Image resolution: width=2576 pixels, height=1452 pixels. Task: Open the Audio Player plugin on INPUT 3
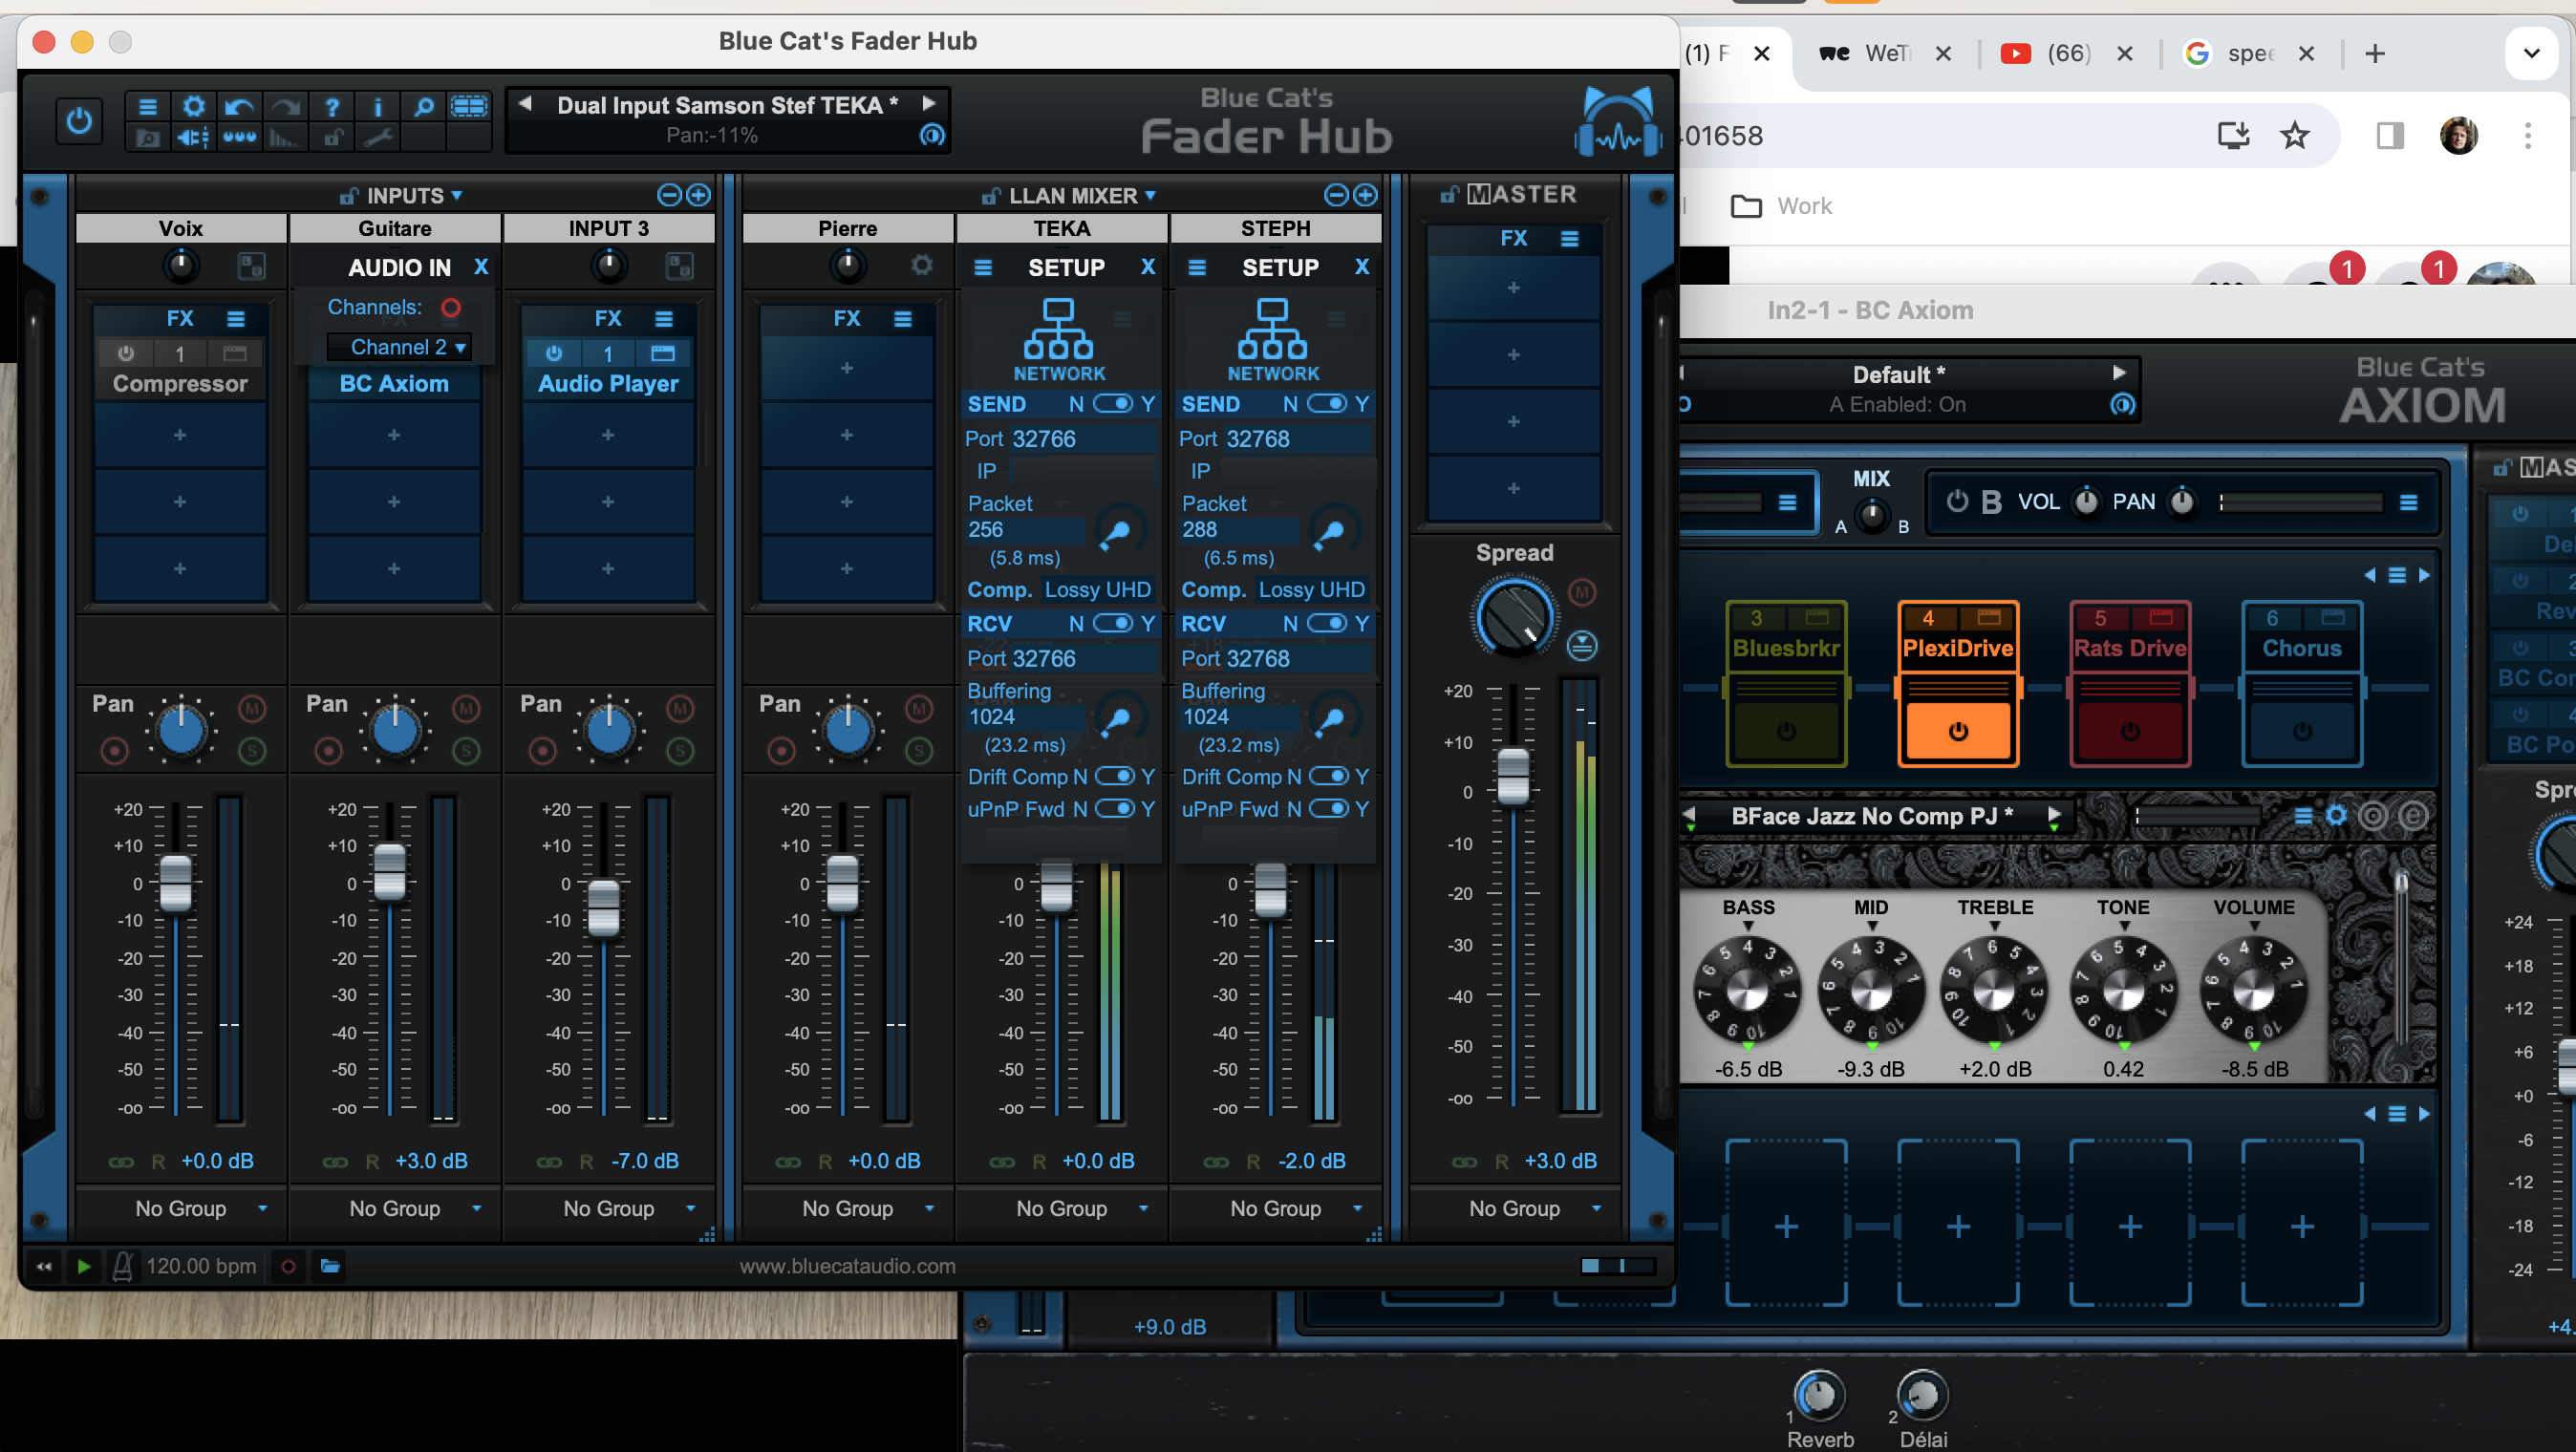coord(608,384)
